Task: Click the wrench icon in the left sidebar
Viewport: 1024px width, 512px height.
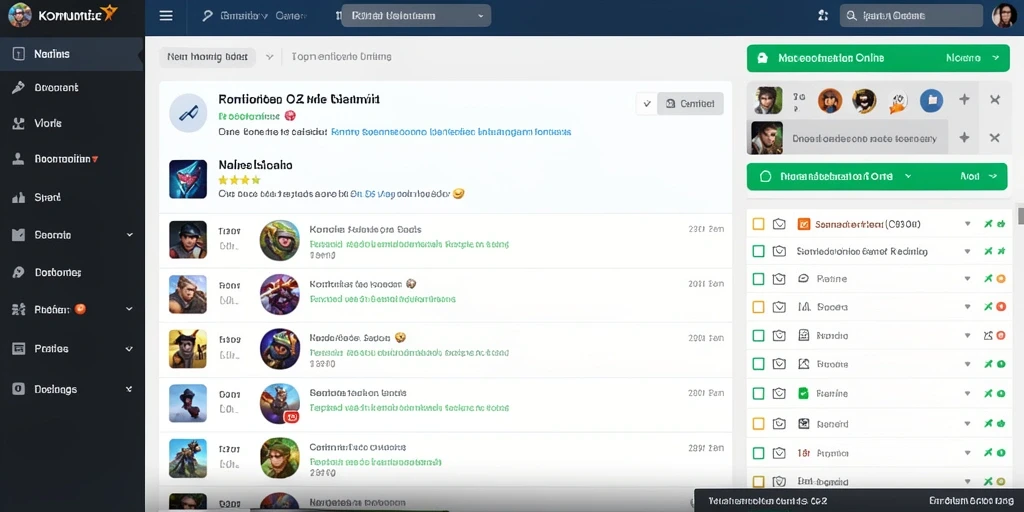Action: click(x=18, y=88)
